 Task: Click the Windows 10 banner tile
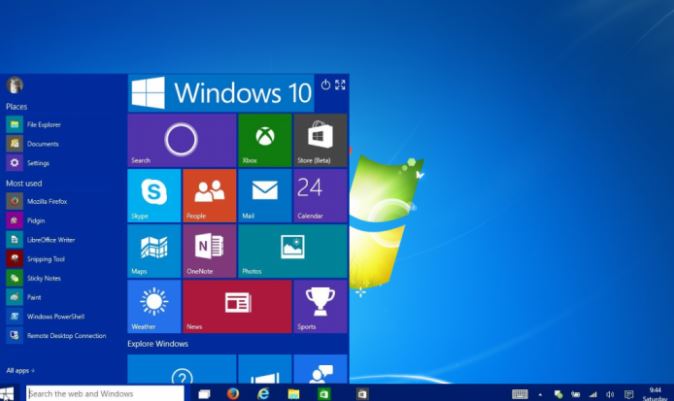221,93
